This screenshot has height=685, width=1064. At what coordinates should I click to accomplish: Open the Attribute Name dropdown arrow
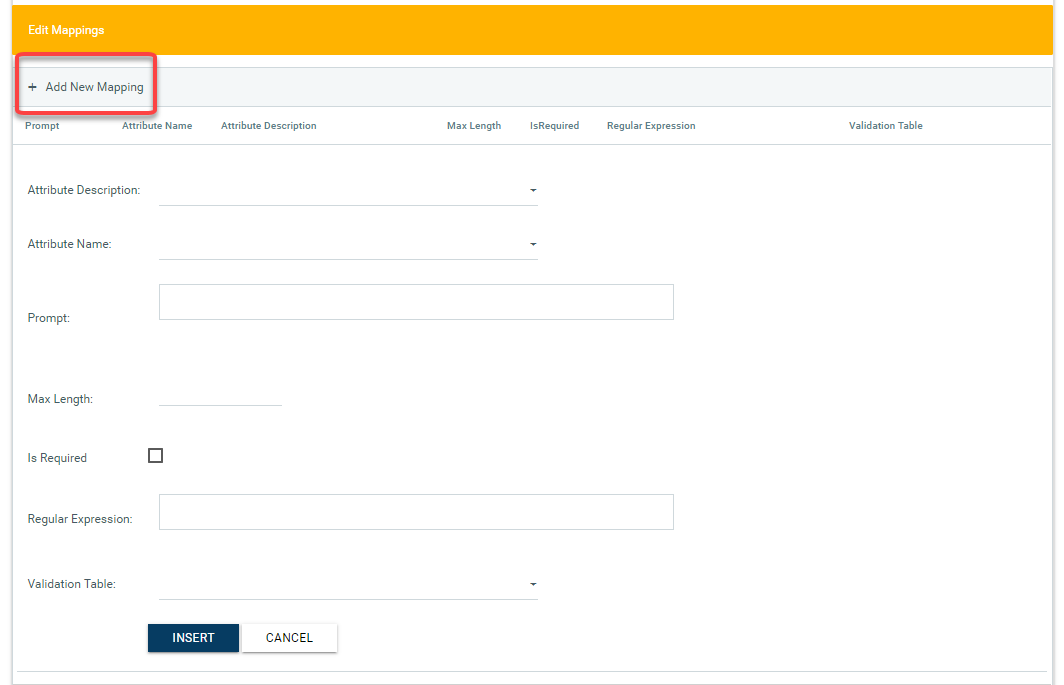coord(533,244)
